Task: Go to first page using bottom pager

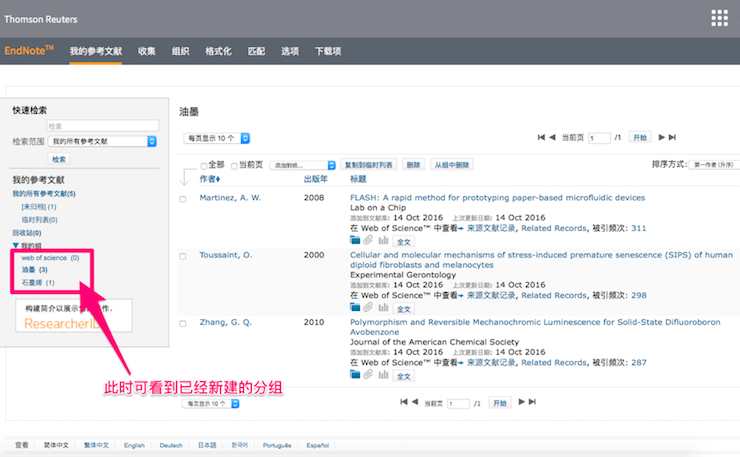Action: point(404,402)
